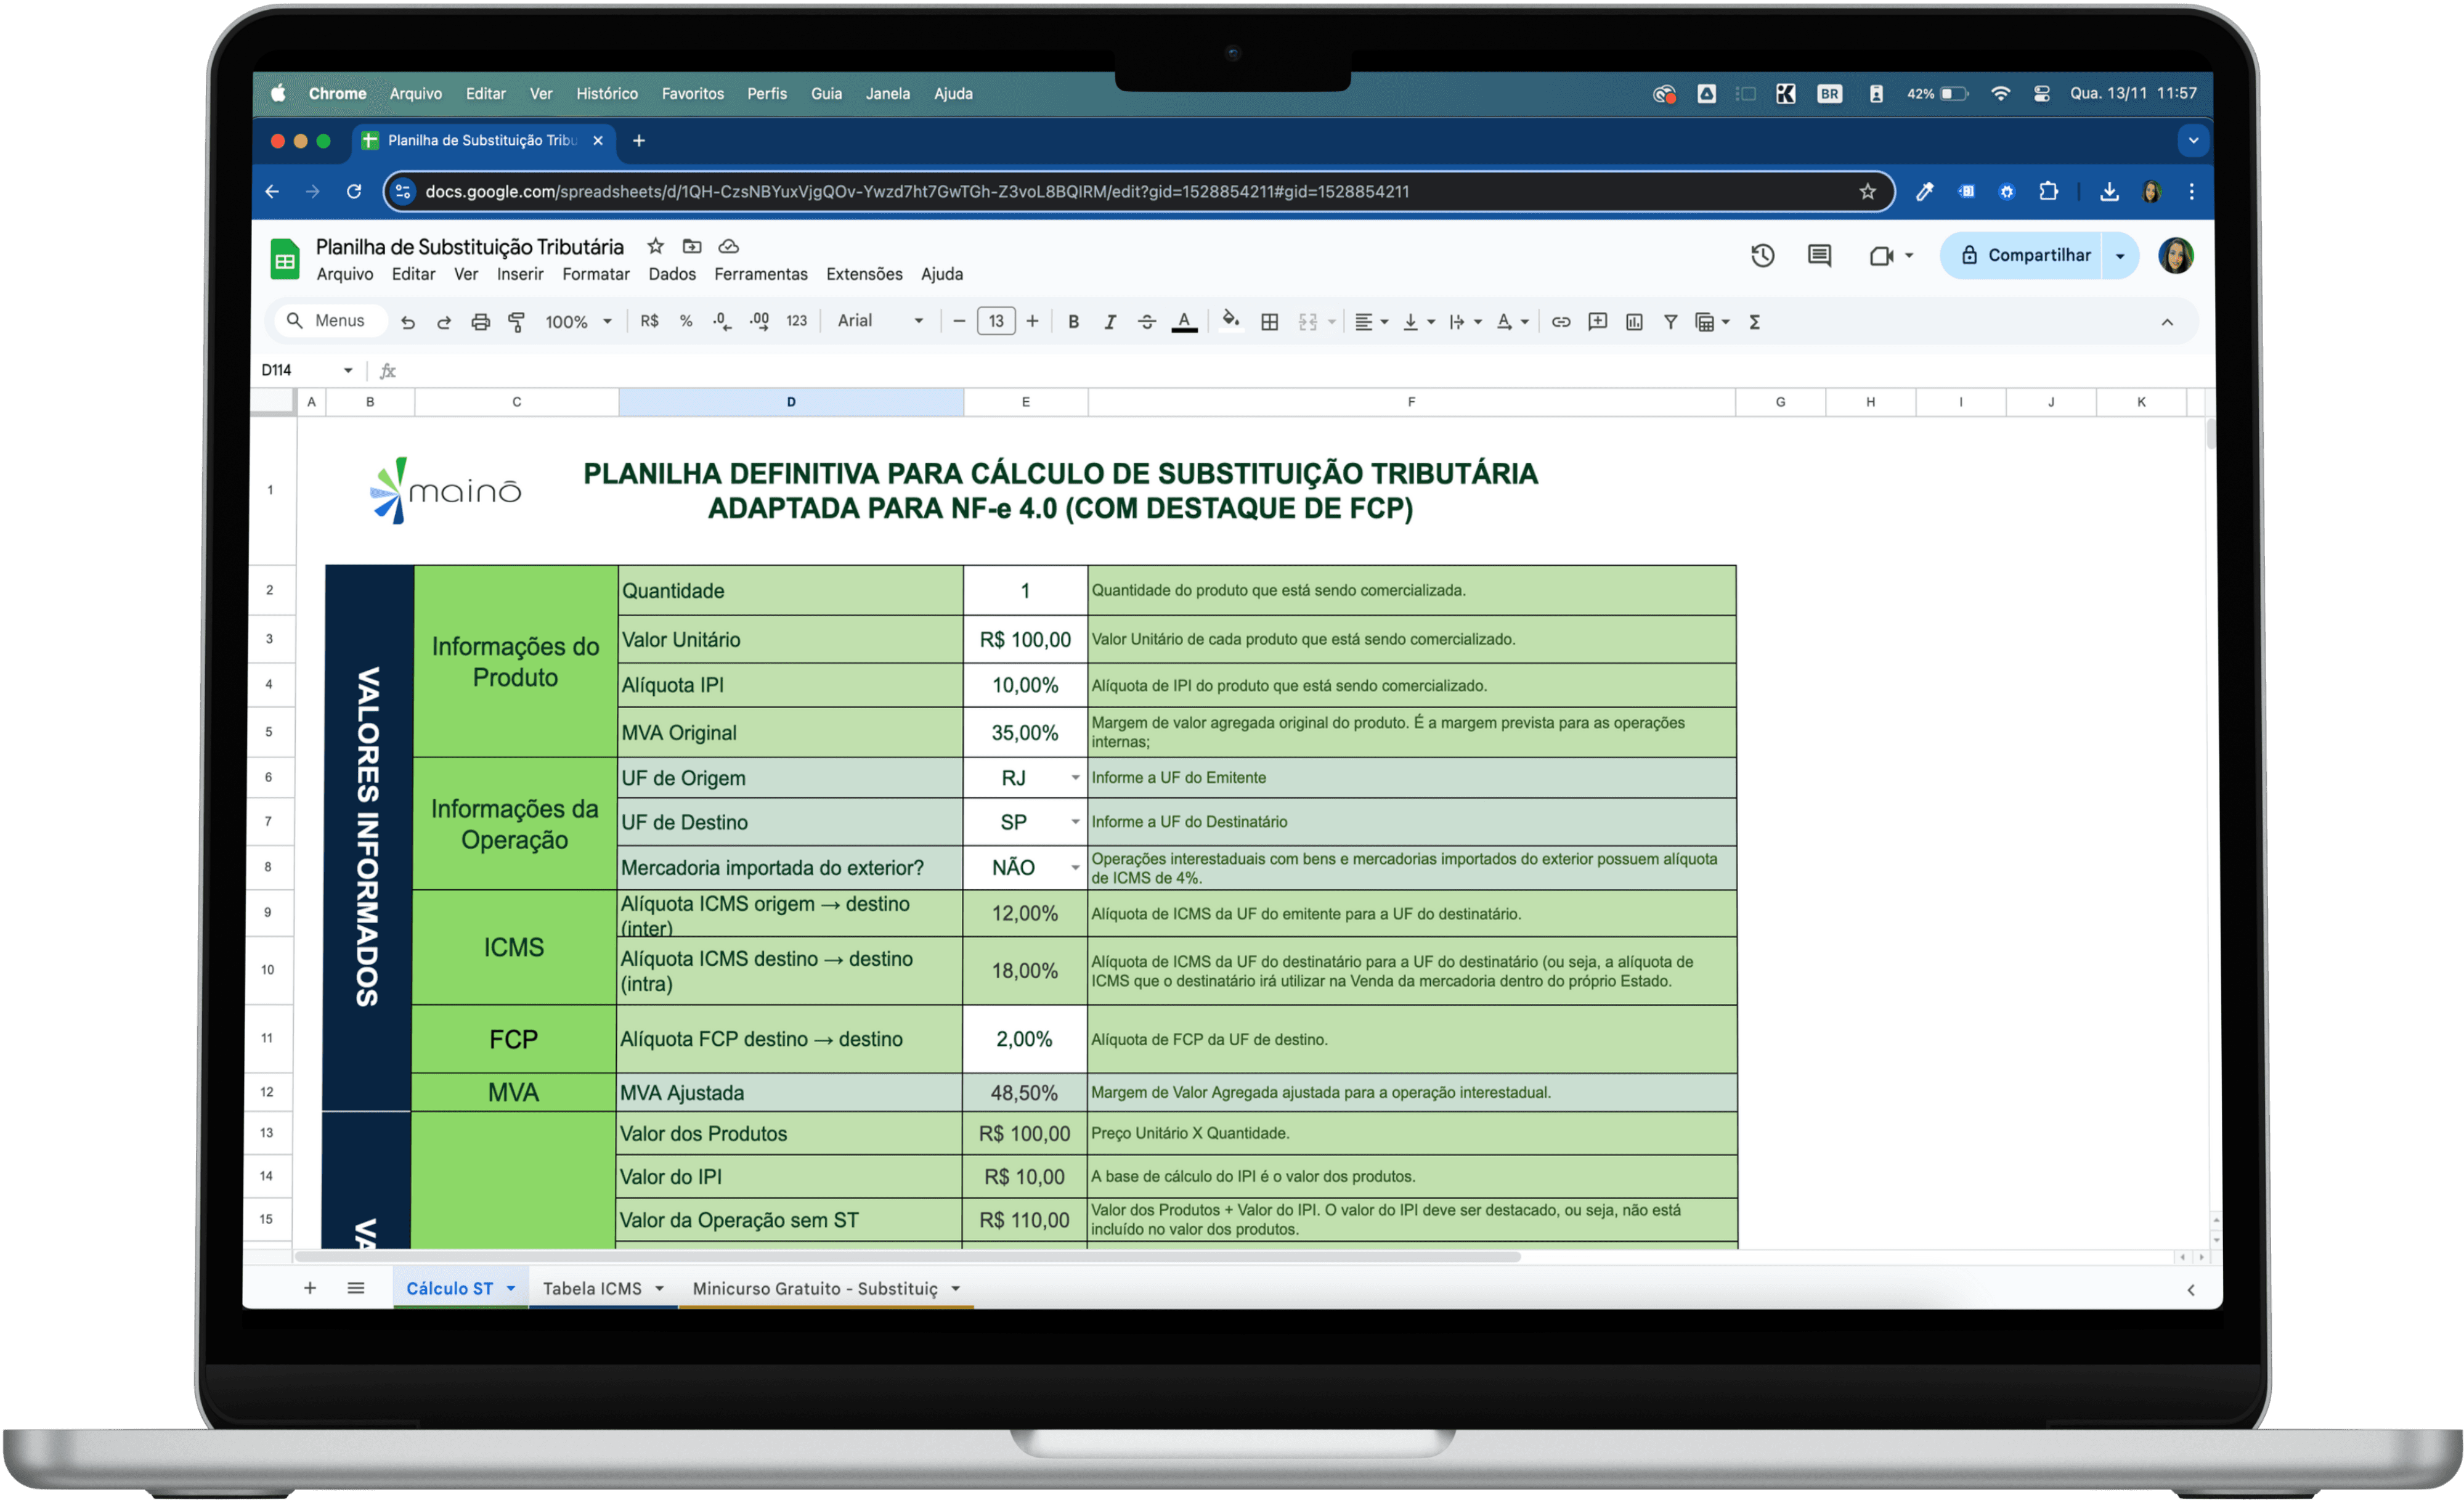Open Chrome downloads icon
Screen dimensions: 2464x1500
click(2110, 191)
